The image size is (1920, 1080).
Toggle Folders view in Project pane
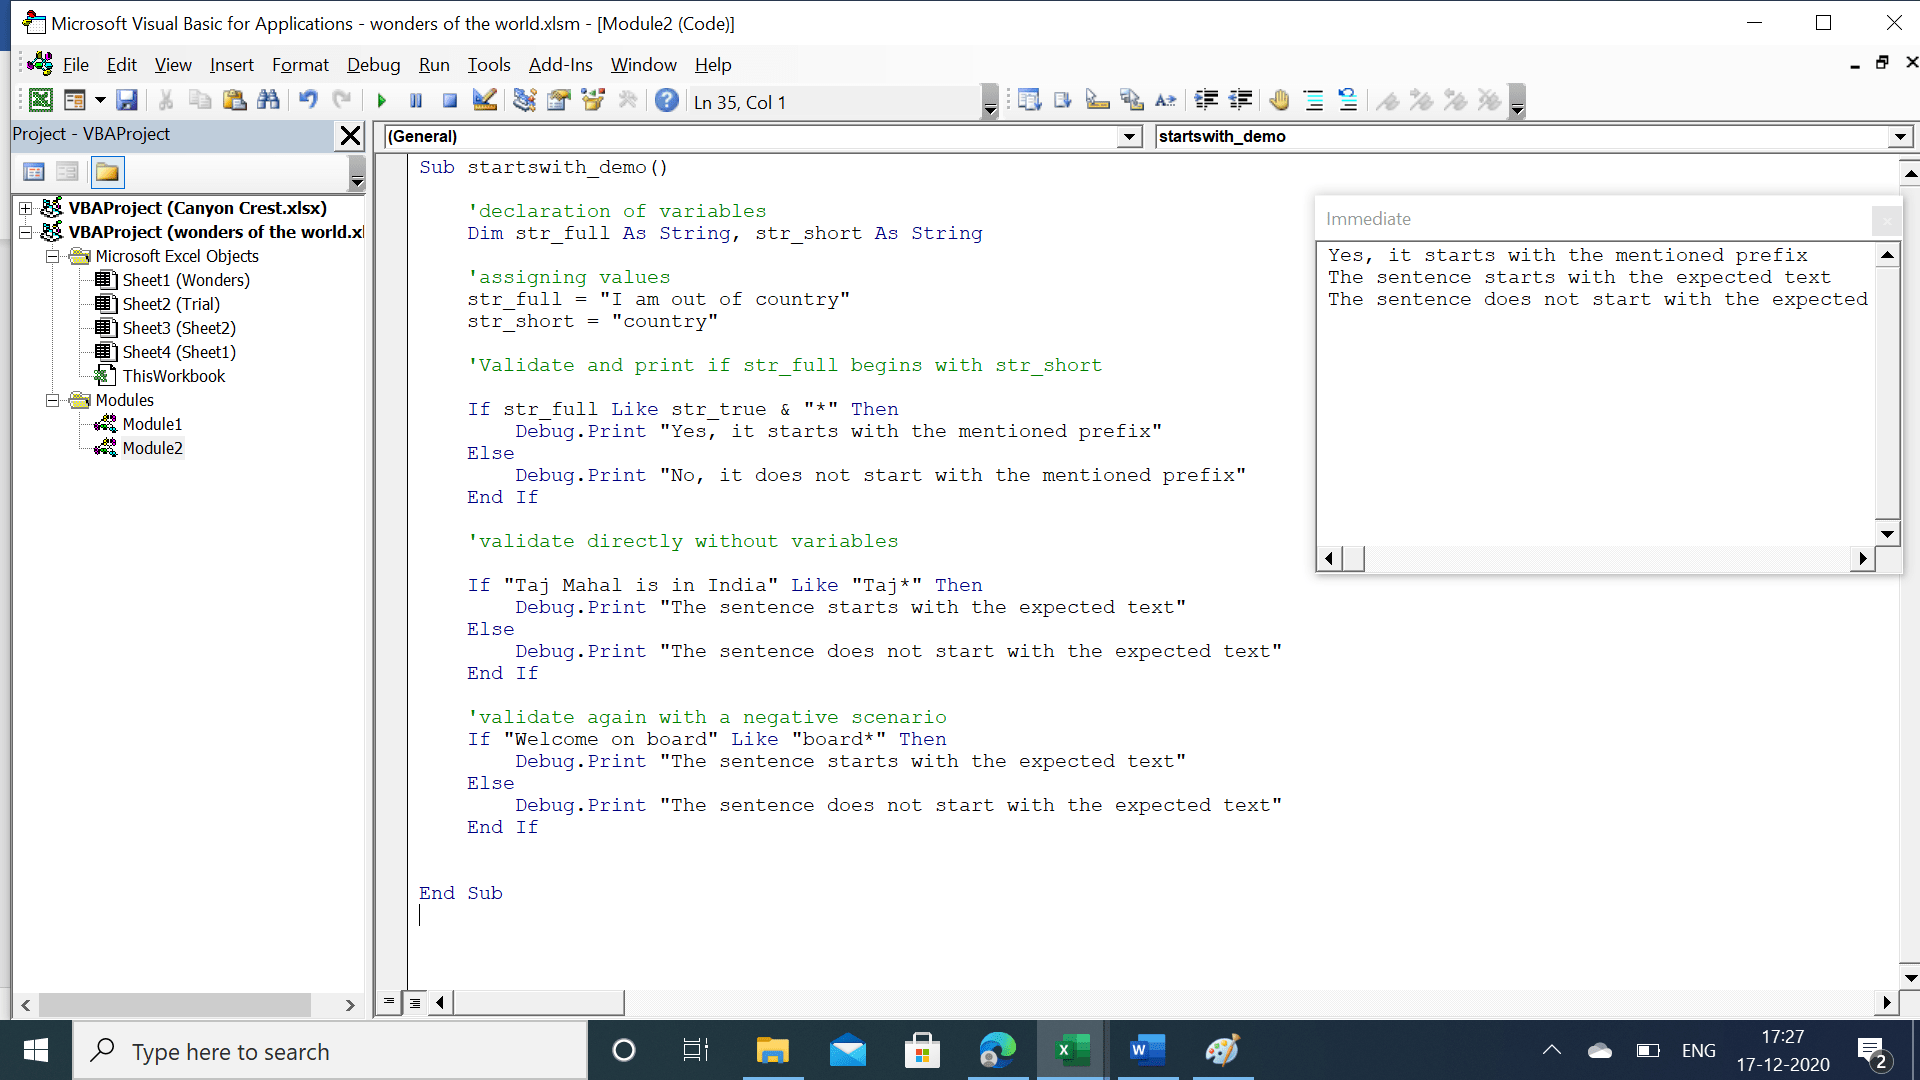coord(107,172)
